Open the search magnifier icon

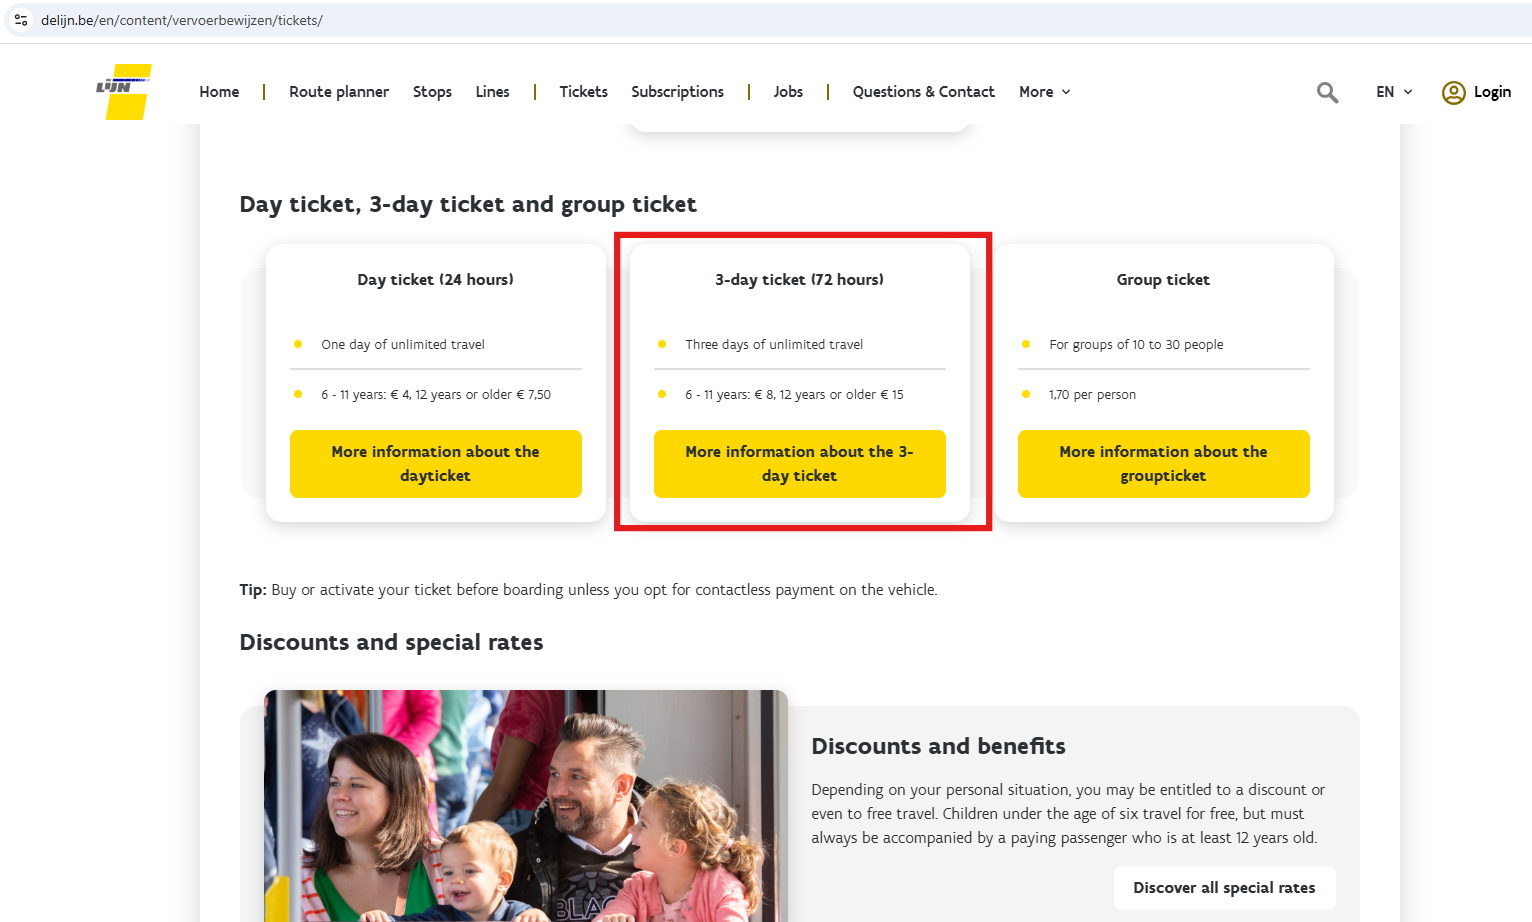pos(1327,92)
